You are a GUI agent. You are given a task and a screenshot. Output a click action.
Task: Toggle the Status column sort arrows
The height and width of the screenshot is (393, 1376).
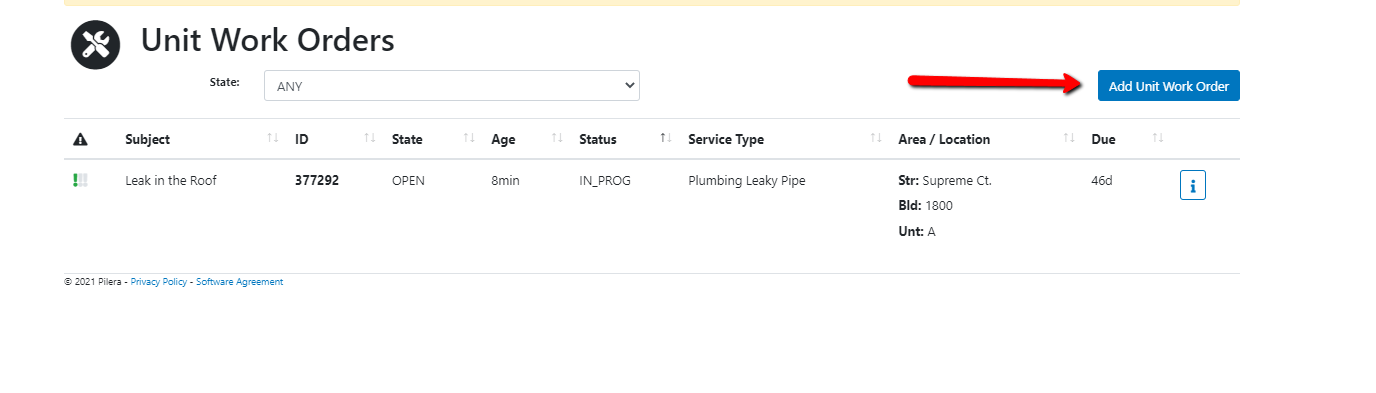click(665, 139)
